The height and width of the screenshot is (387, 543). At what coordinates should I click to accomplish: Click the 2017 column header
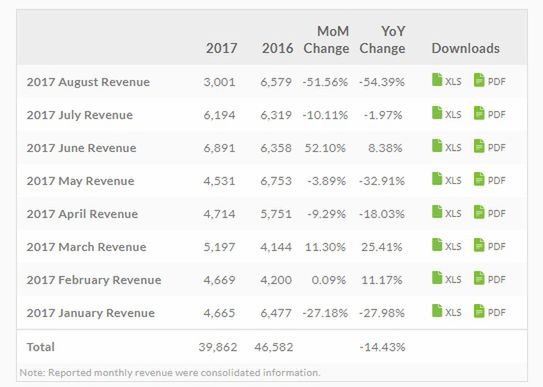pos(222,48)
